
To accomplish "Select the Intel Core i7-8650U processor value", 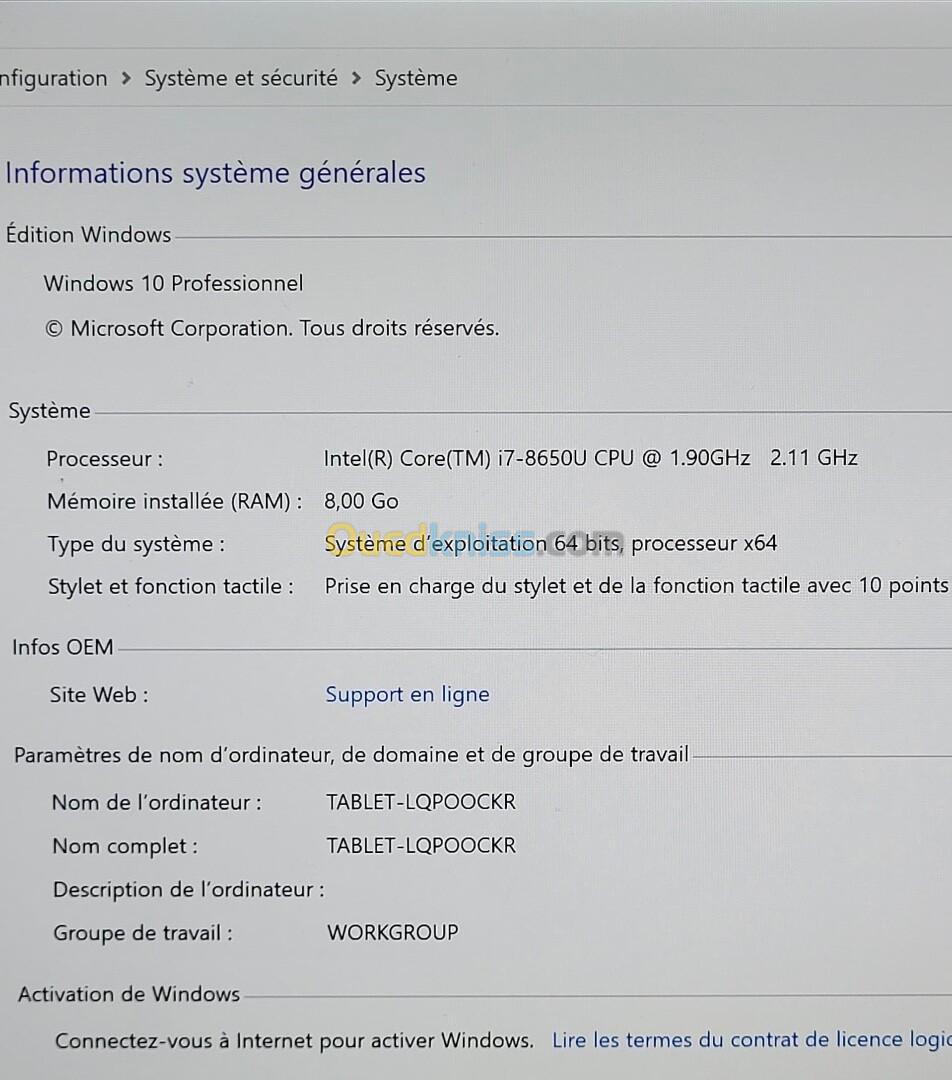I will (x=590, y=458).
